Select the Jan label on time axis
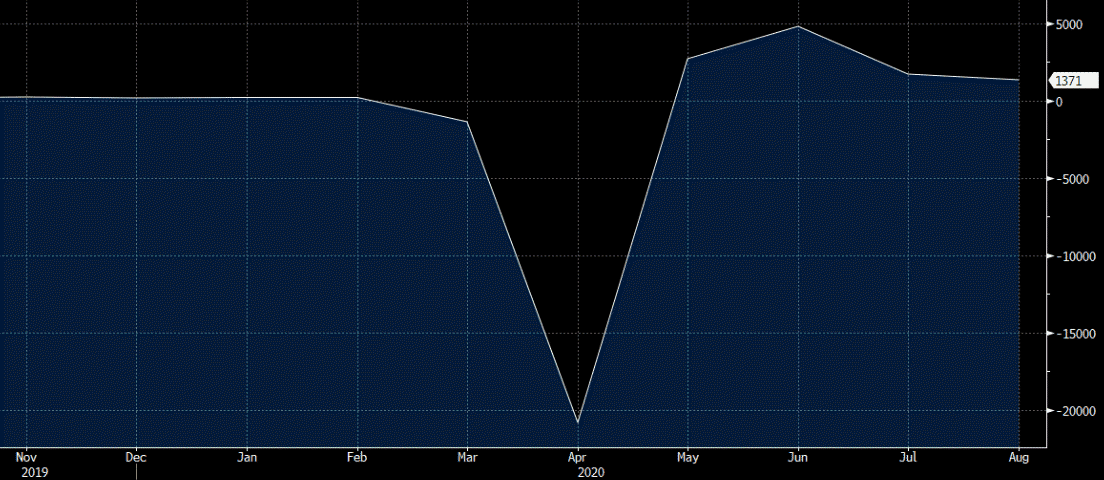 click(x=247, y=458)
